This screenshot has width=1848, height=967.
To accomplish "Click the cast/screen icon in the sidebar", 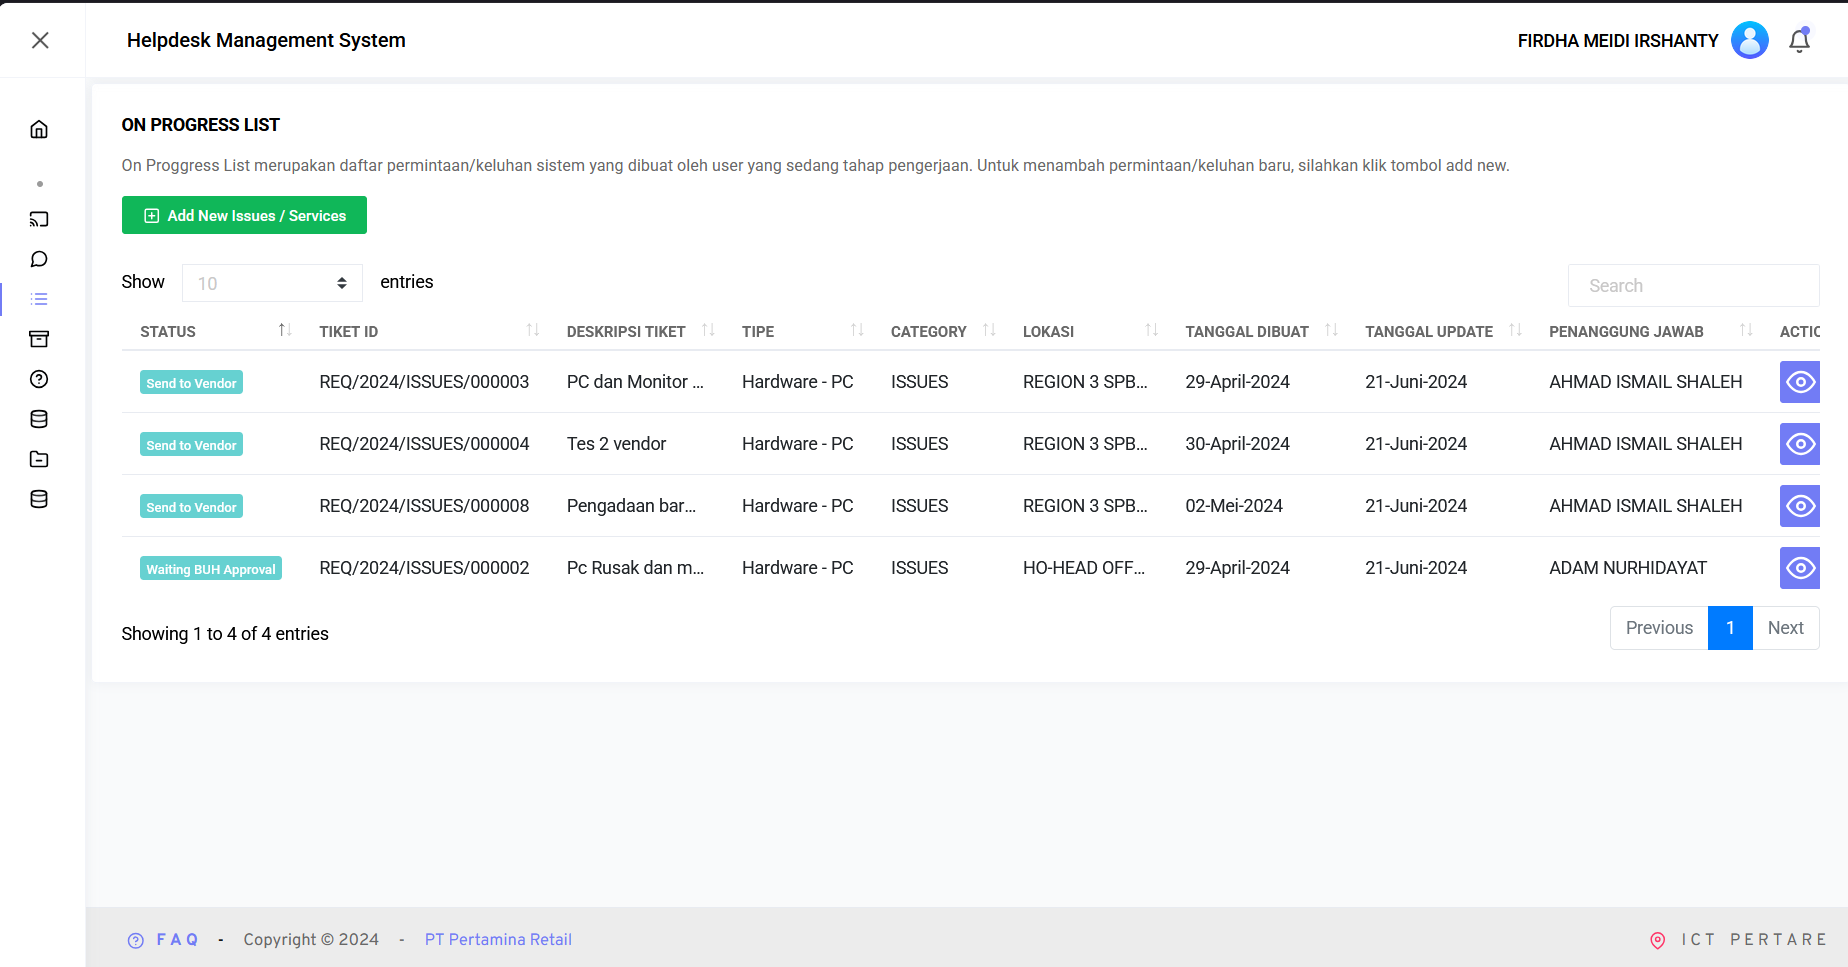I will click(39, 219).
